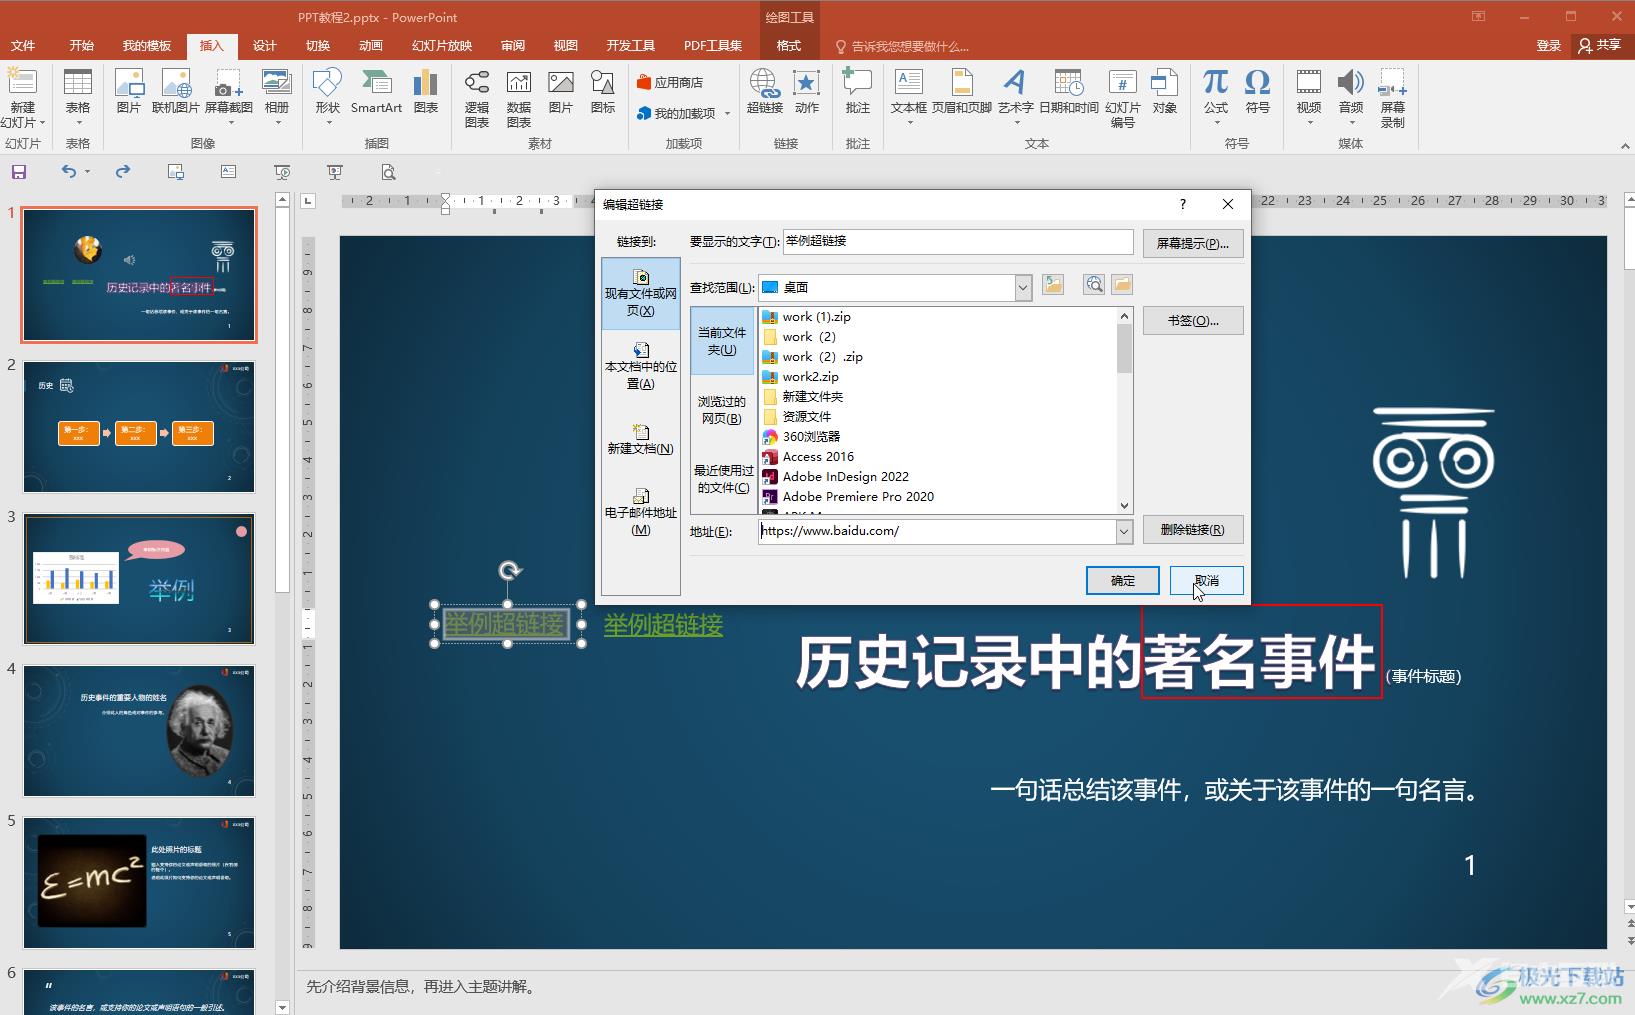Redo the last action
The image size is (1635, 1015).
pos(122,172)
